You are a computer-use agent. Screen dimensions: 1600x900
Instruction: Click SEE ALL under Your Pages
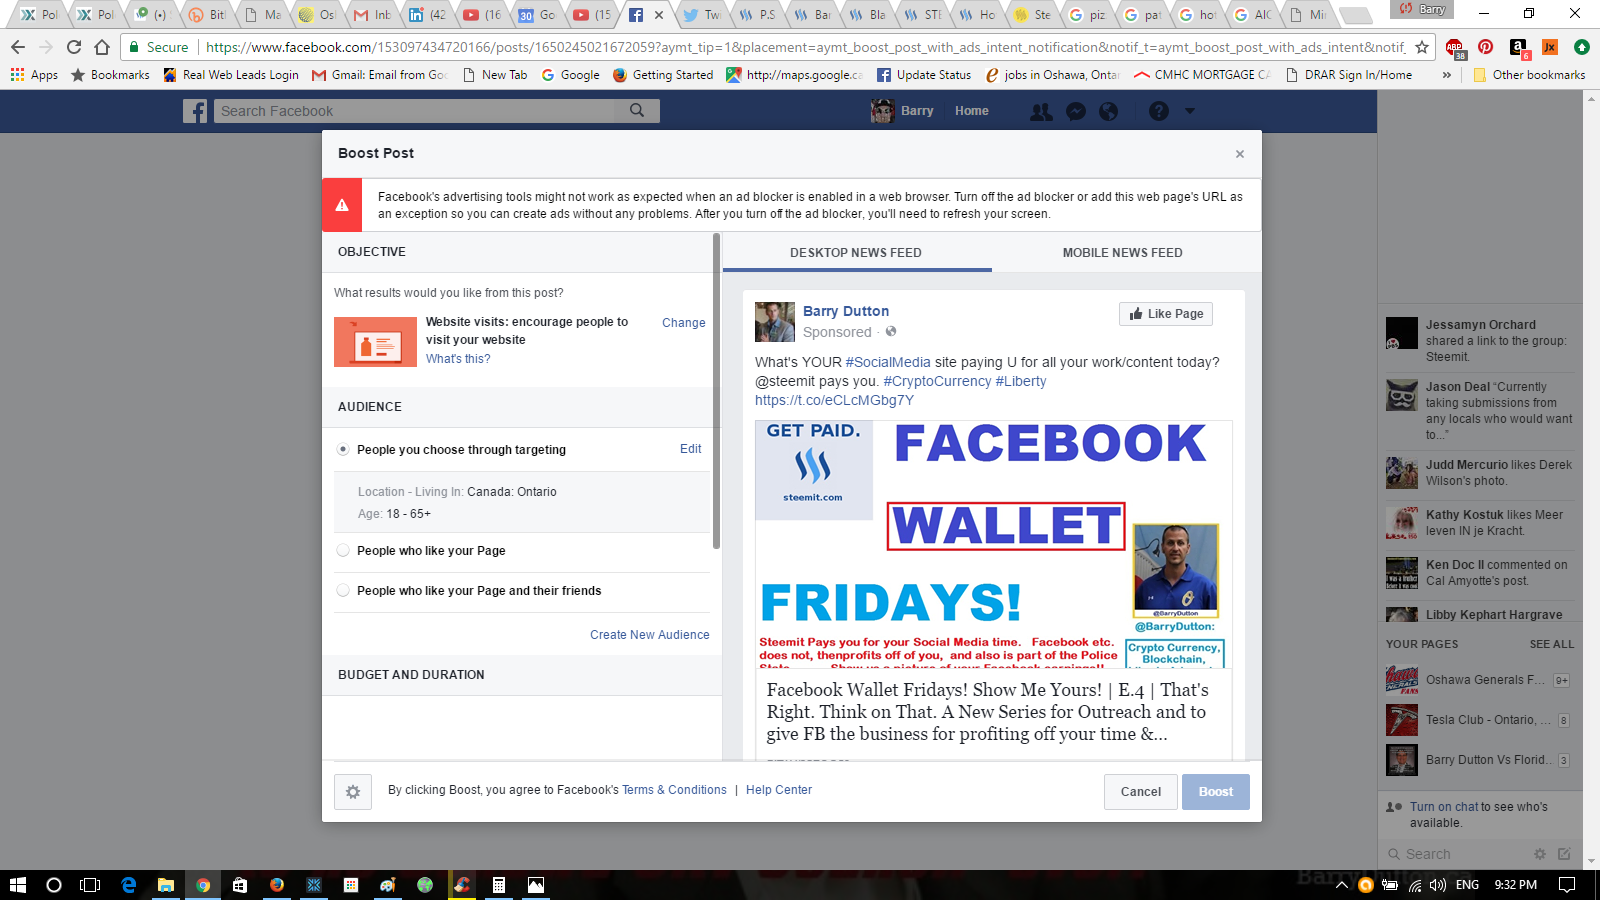1552,645
